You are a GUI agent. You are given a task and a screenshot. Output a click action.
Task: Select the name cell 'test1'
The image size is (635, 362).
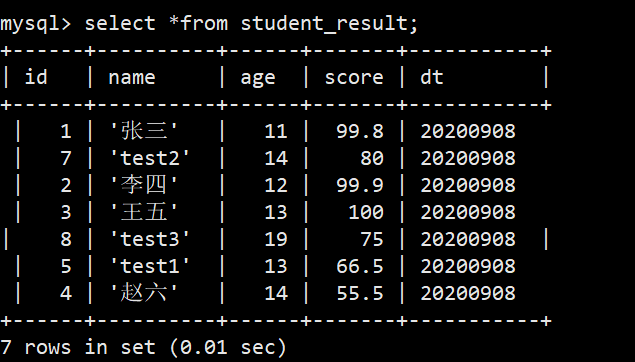[x=150, y=266]
